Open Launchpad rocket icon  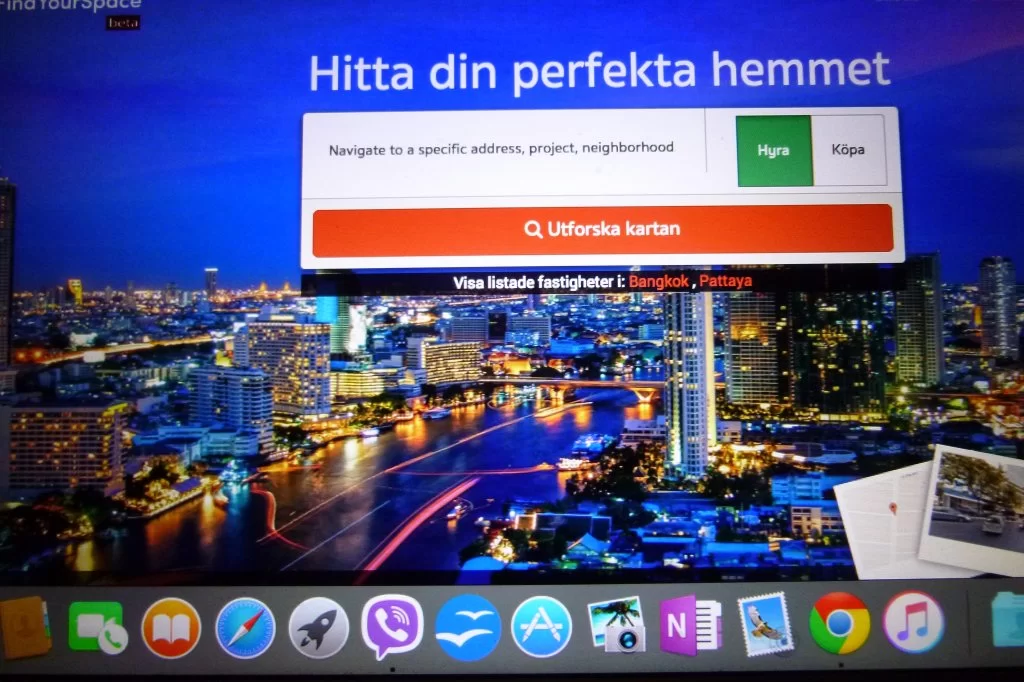(319, 627)
